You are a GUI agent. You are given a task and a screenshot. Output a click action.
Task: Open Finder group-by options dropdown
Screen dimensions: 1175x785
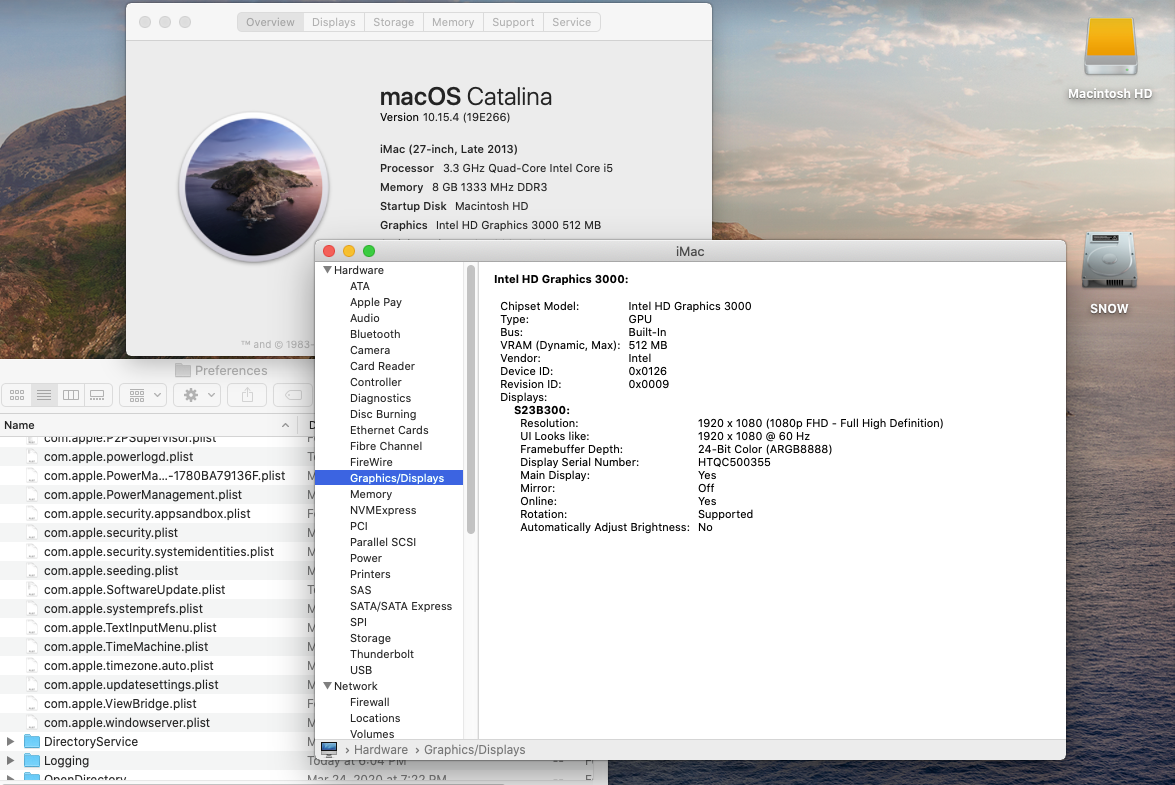tap(145, 395)
